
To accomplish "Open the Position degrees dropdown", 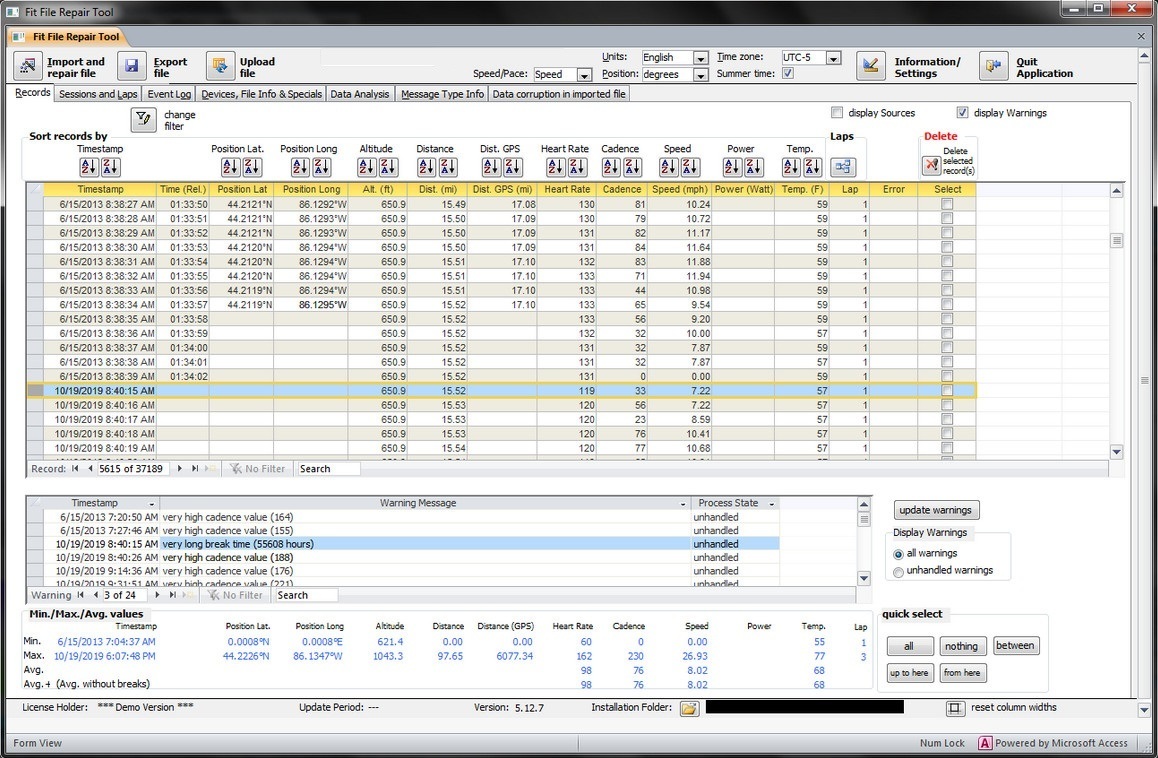I will click(701, 75).
